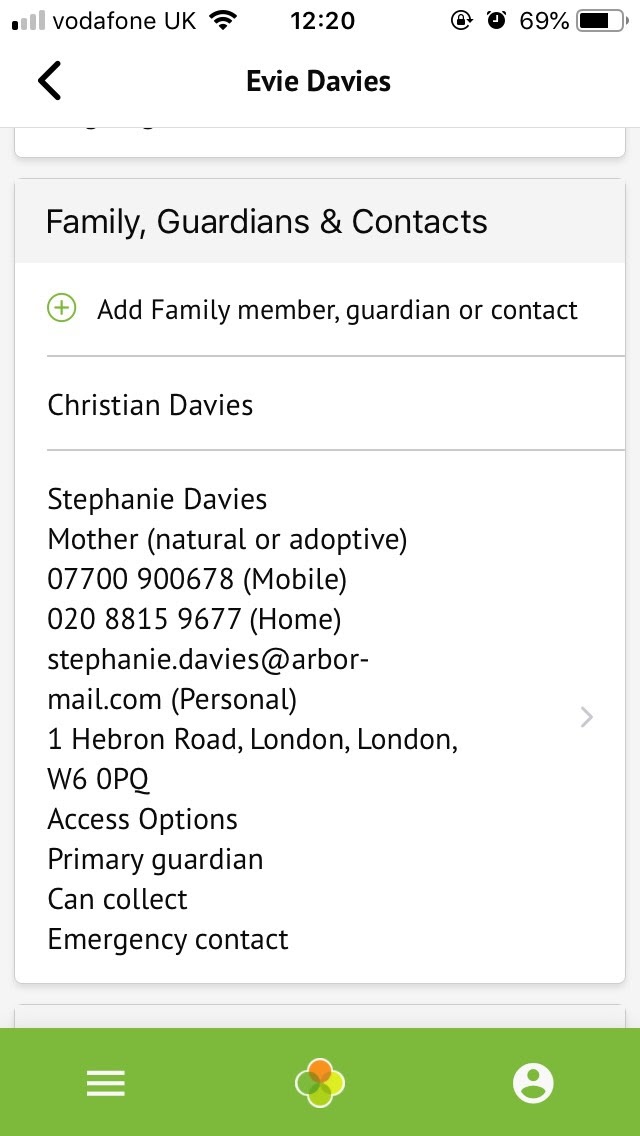Image resolution: width=640 pixels, height=1136 pixels.
Task: Open the user profile icon
Action: pyautogui.click(x=533, y=1083)
